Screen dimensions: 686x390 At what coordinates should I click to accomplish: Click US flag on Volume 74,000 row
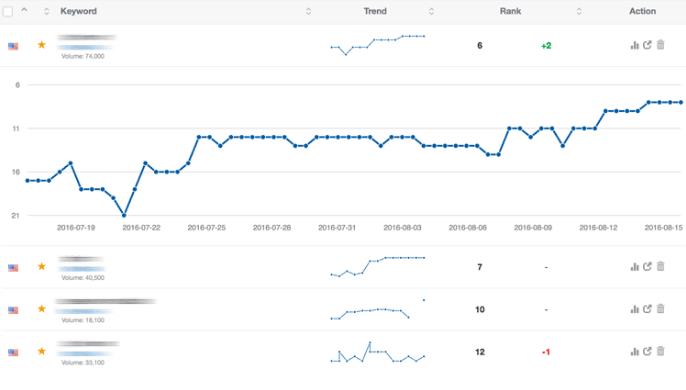point(13,46)
